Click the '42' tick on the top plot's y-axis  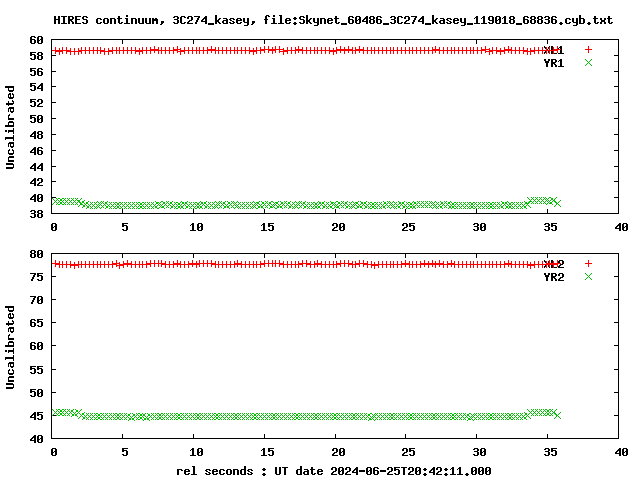[36, 182]
